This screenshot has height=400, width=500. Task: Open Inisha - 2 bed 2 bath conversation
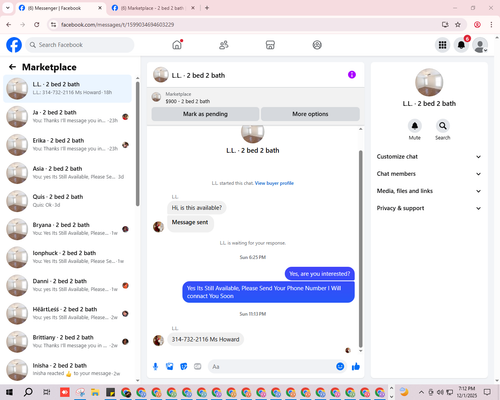pos(67,369)
